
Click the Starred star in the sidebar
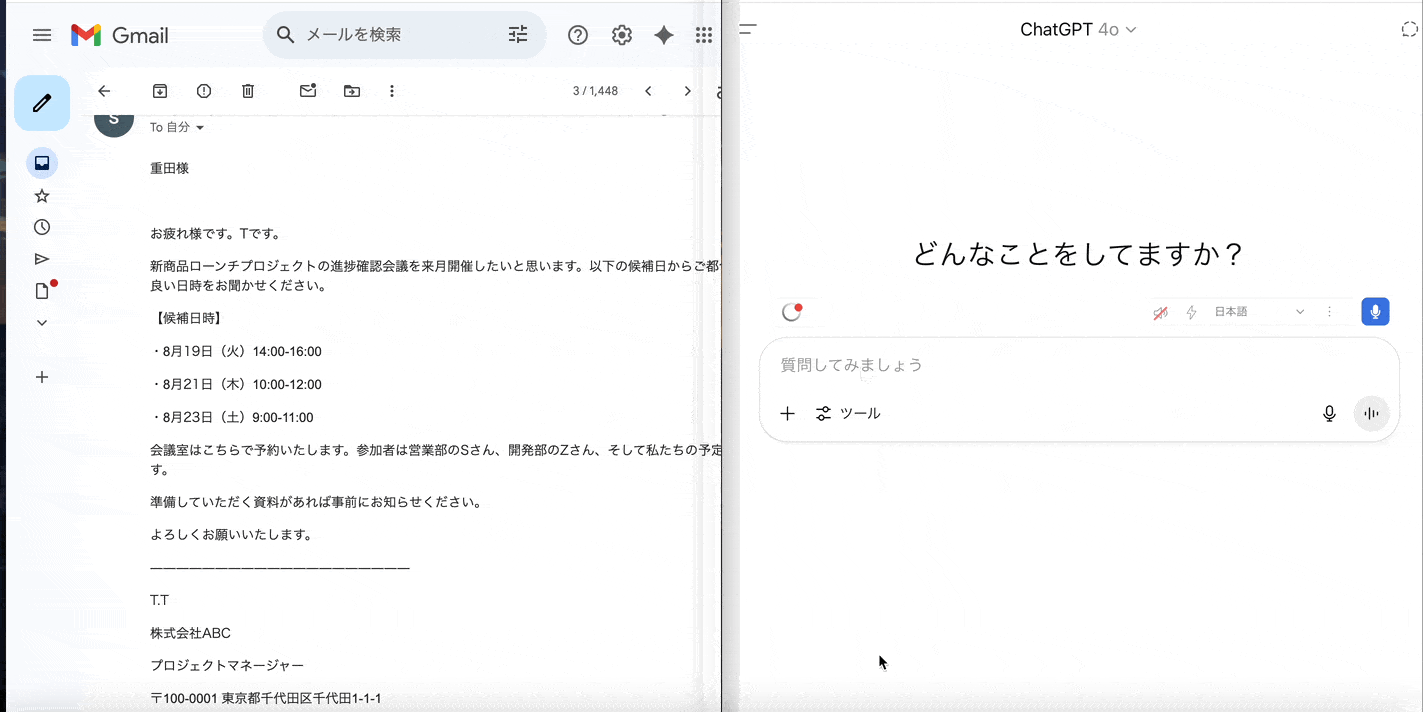coord(42,195)
